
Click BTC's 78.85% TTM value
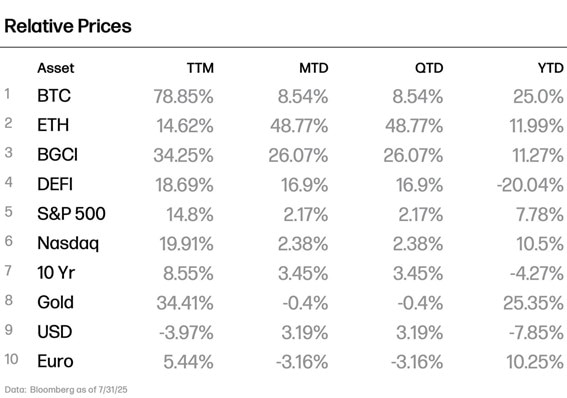pos(183,97)
